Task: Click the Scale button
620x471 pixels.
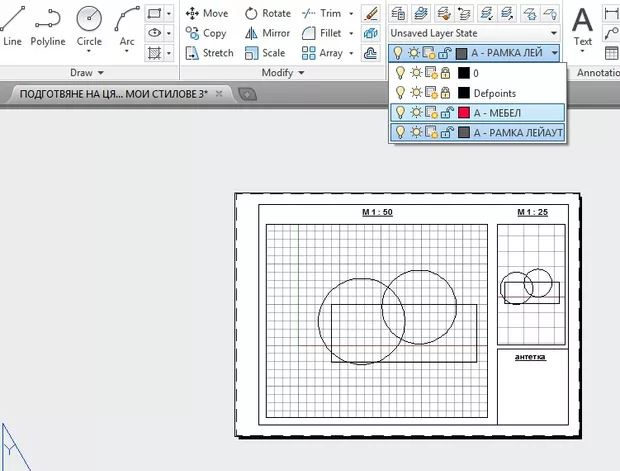Action: (266, 53)
